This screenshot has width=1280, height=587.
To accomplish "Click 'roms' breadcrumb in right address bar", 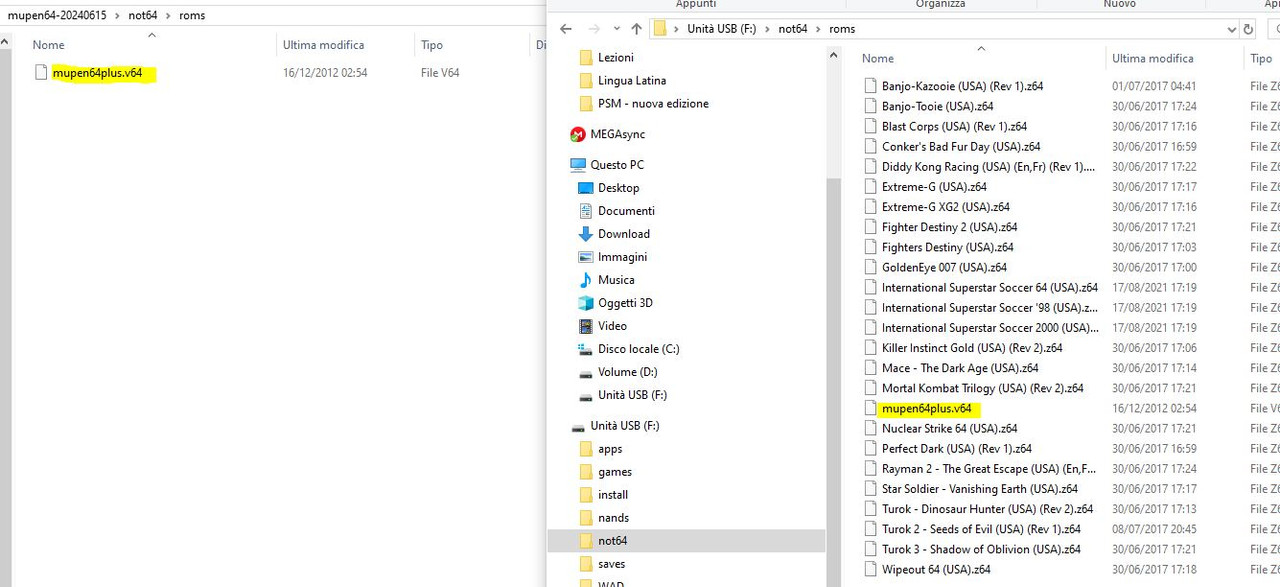I will pyautogui.click(x=842, y=29).
